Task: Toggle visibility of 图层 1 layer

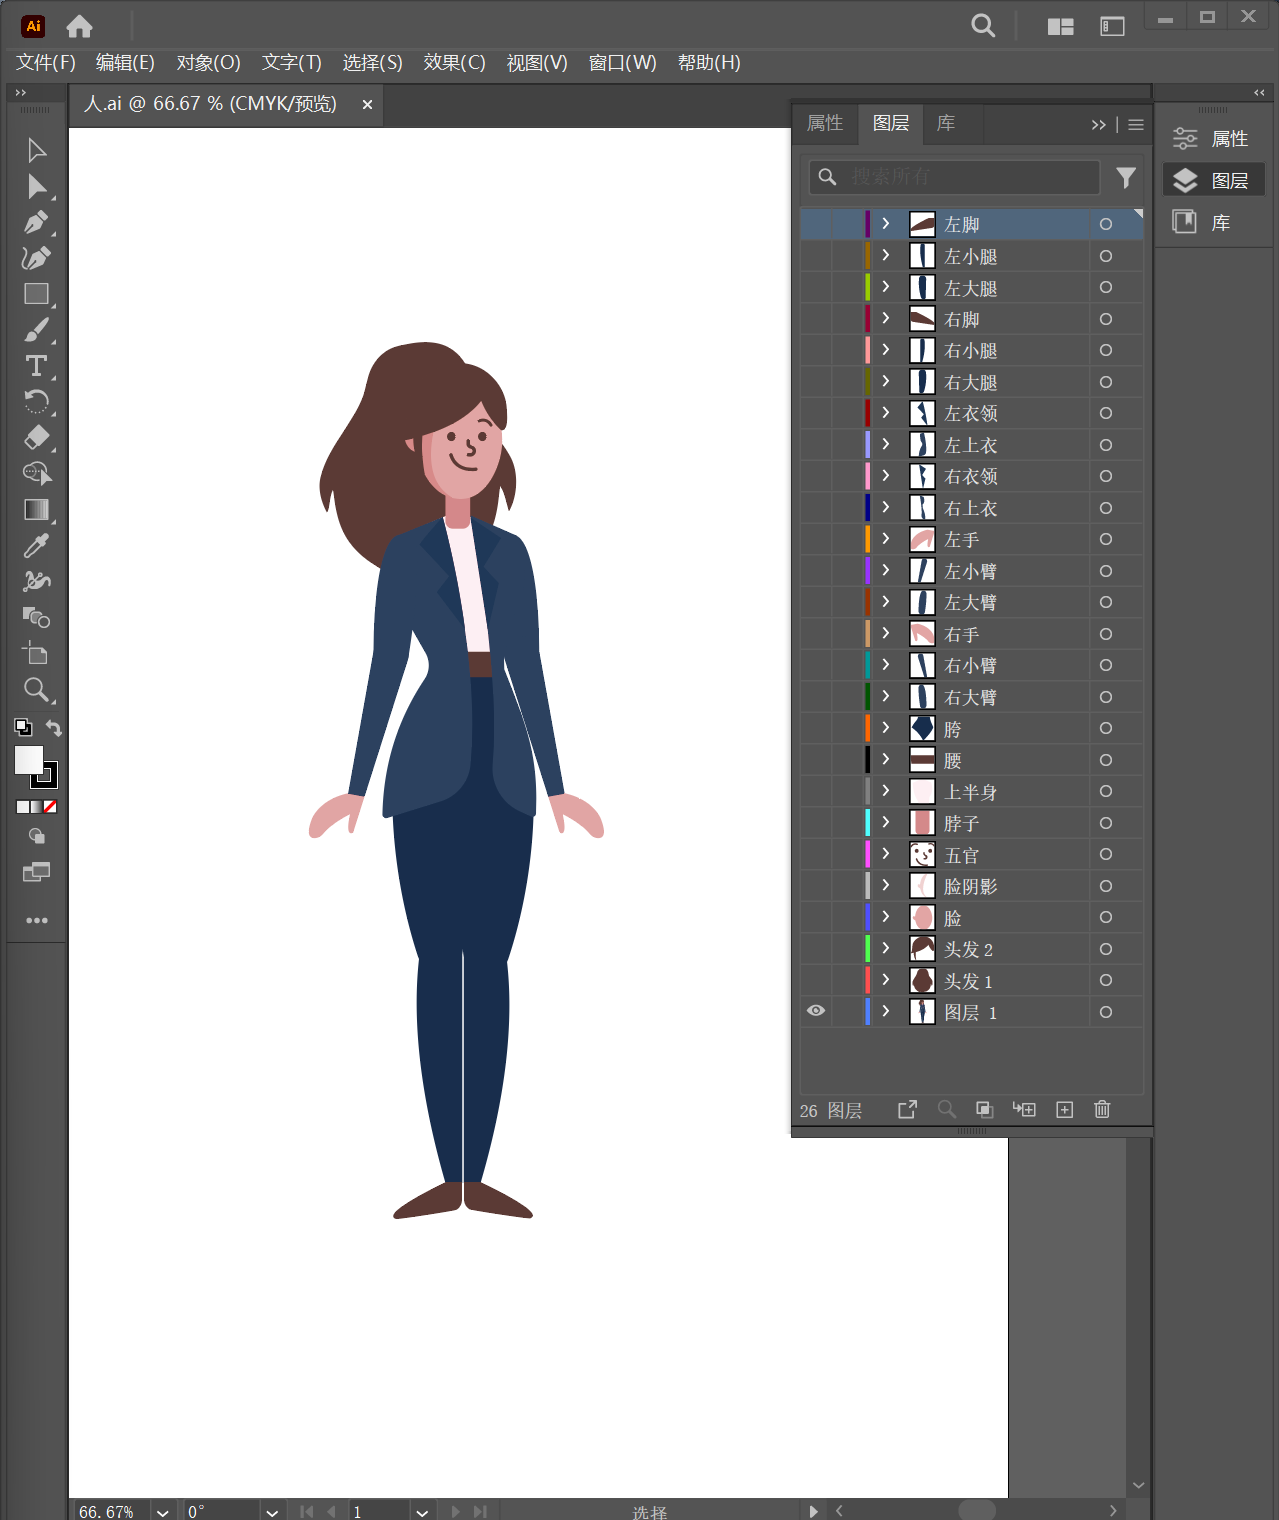Action: tap(816, 1011)
